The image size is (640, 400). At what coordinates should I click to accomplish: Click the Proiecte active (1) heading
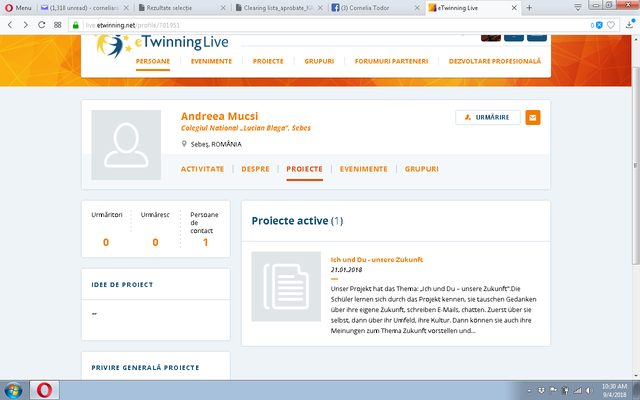pos(297,221)
